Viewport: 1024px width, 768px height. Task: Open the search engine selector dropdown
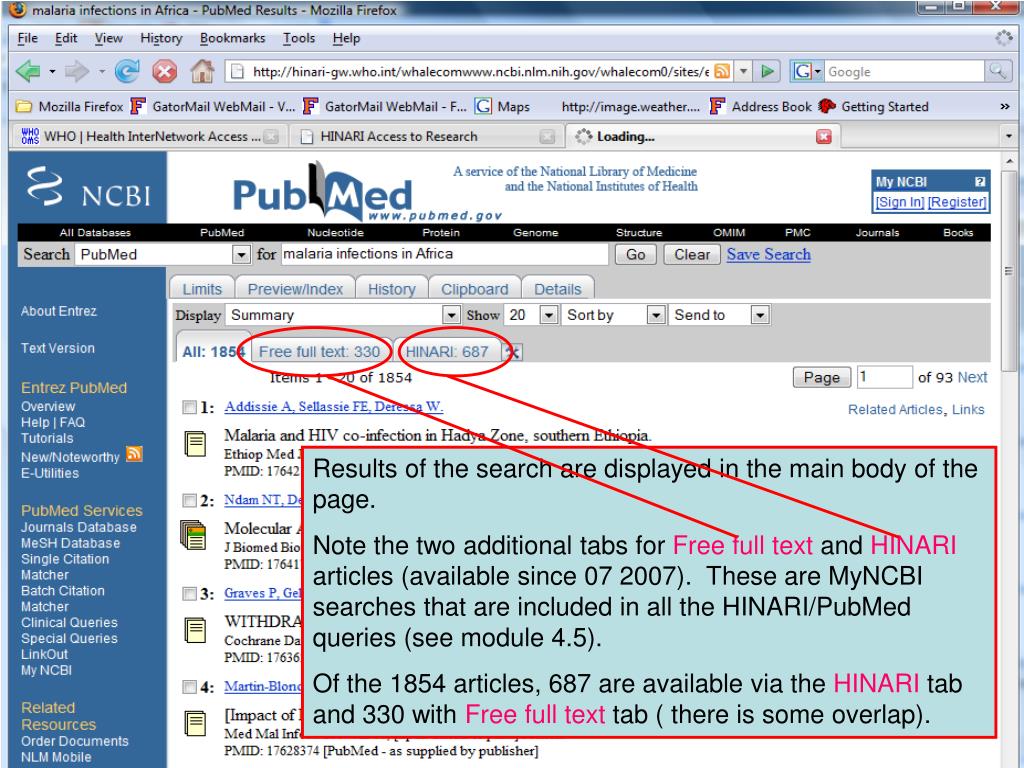(808, 71)
